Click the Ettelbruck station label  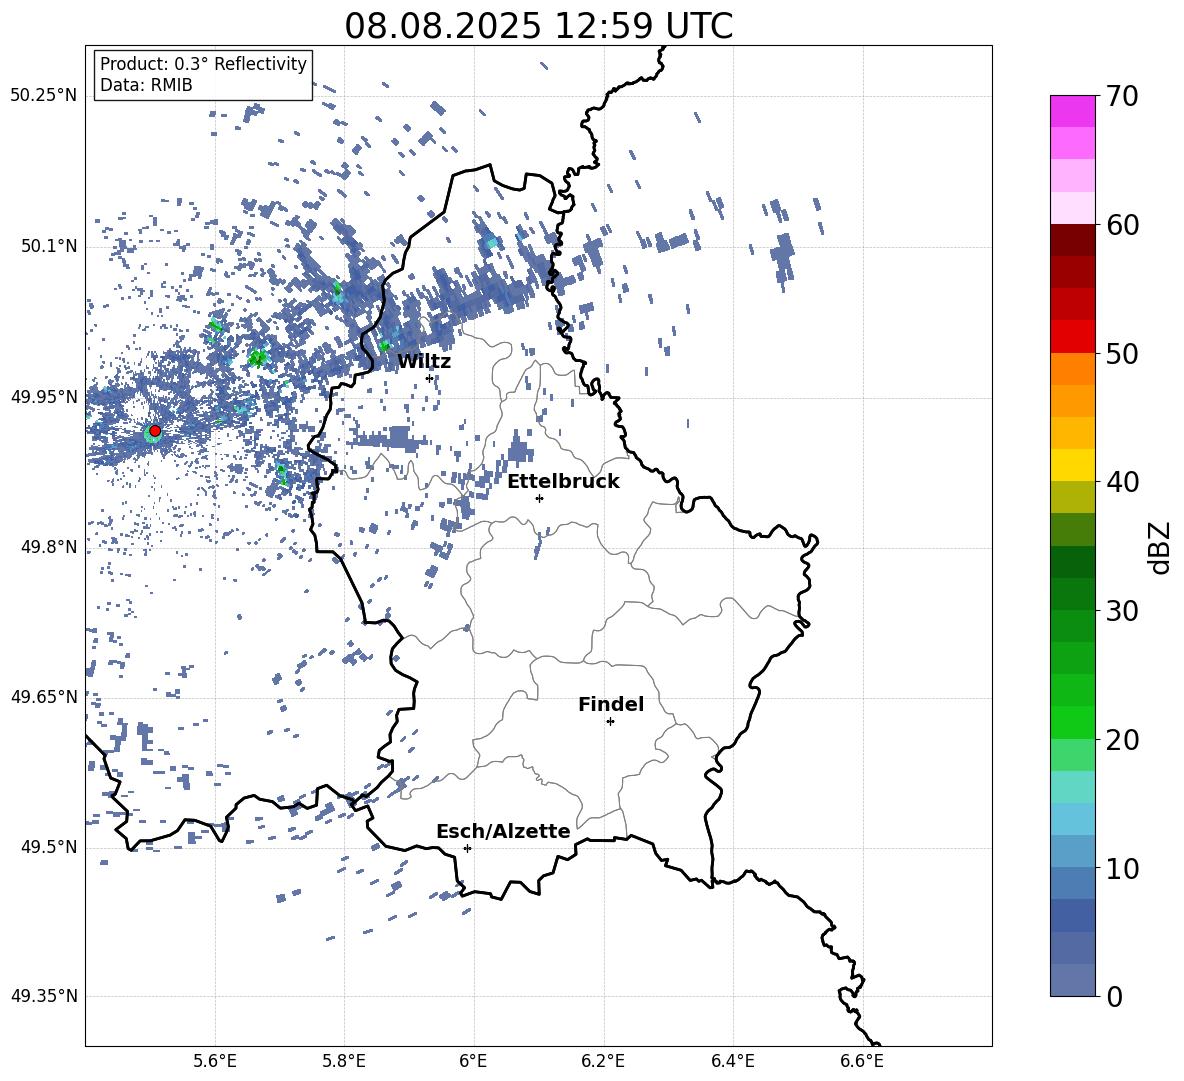point(563,482)
